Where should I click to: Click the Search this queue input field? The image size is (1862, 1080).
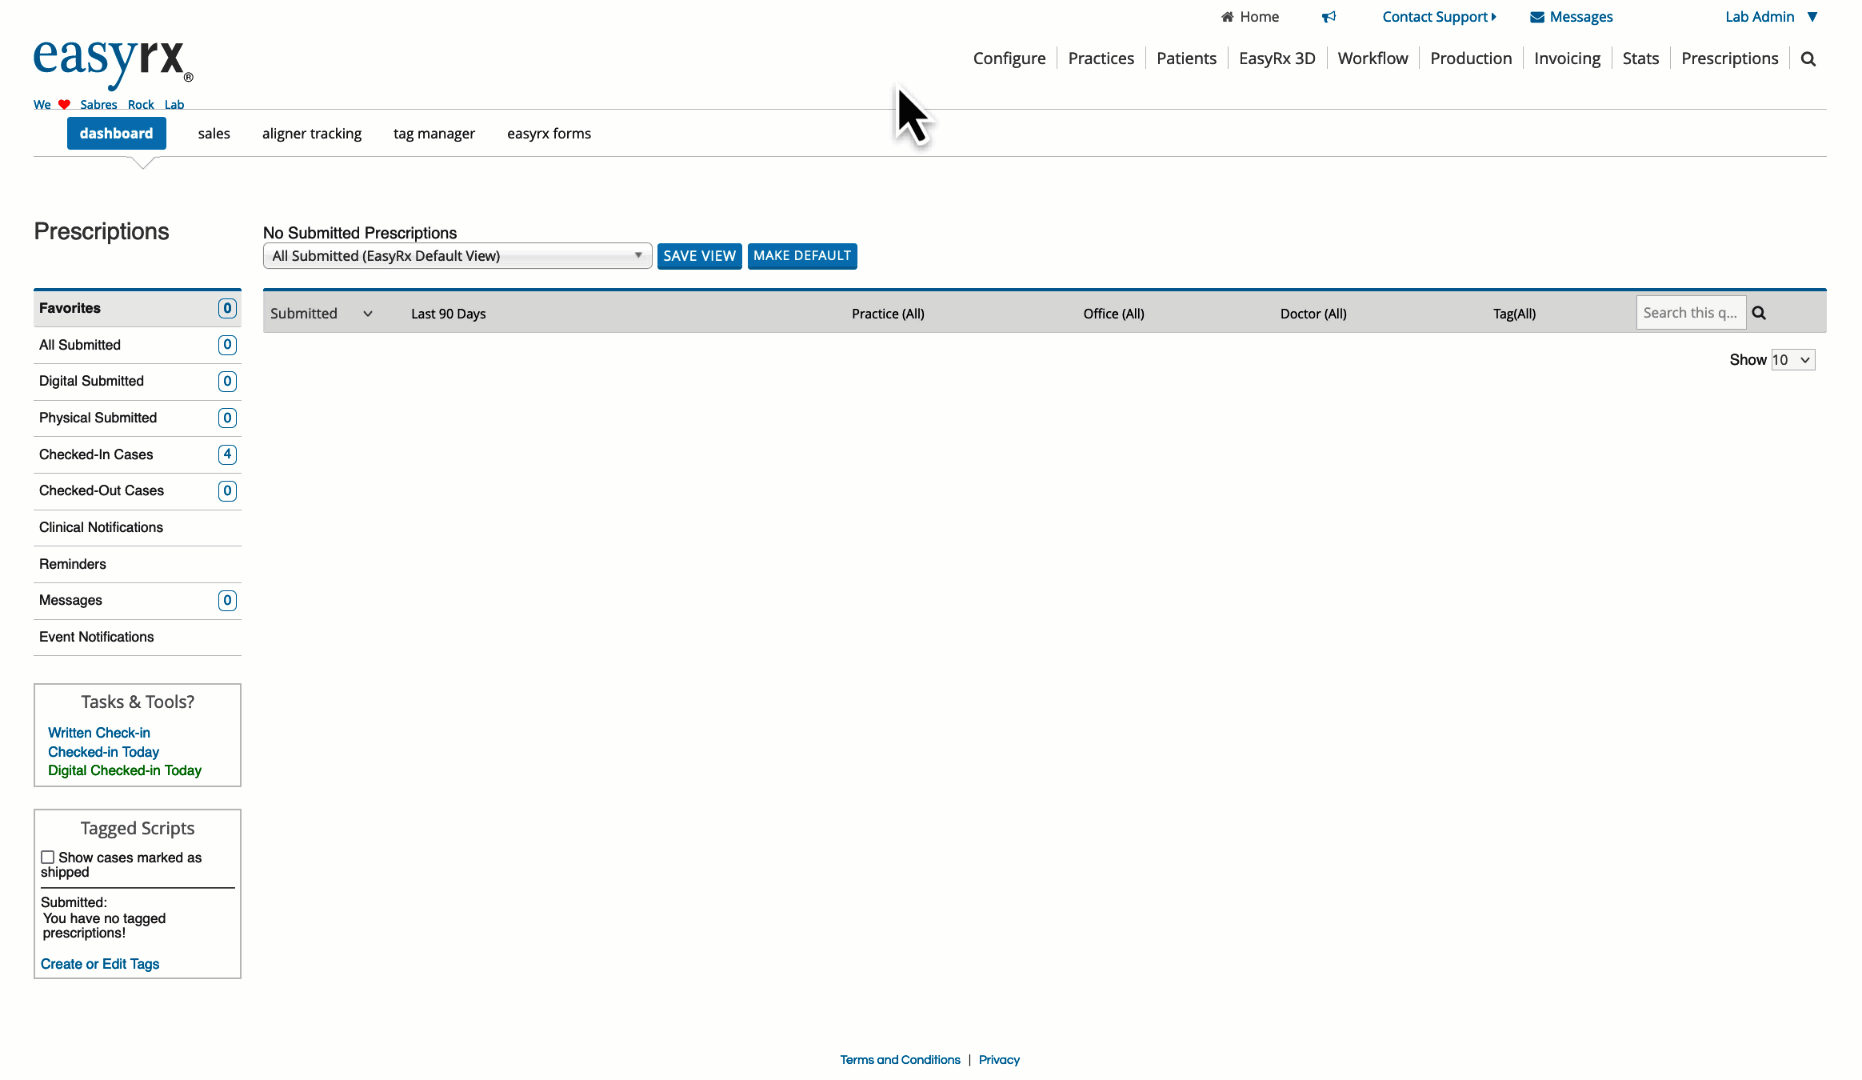tap(1690, 313)
